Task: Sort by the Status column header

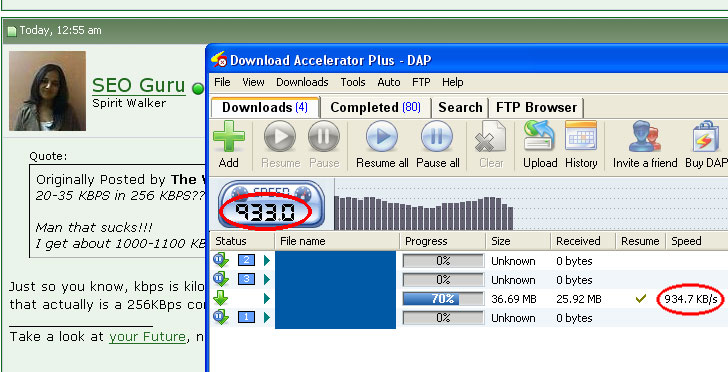Action: 241,241
